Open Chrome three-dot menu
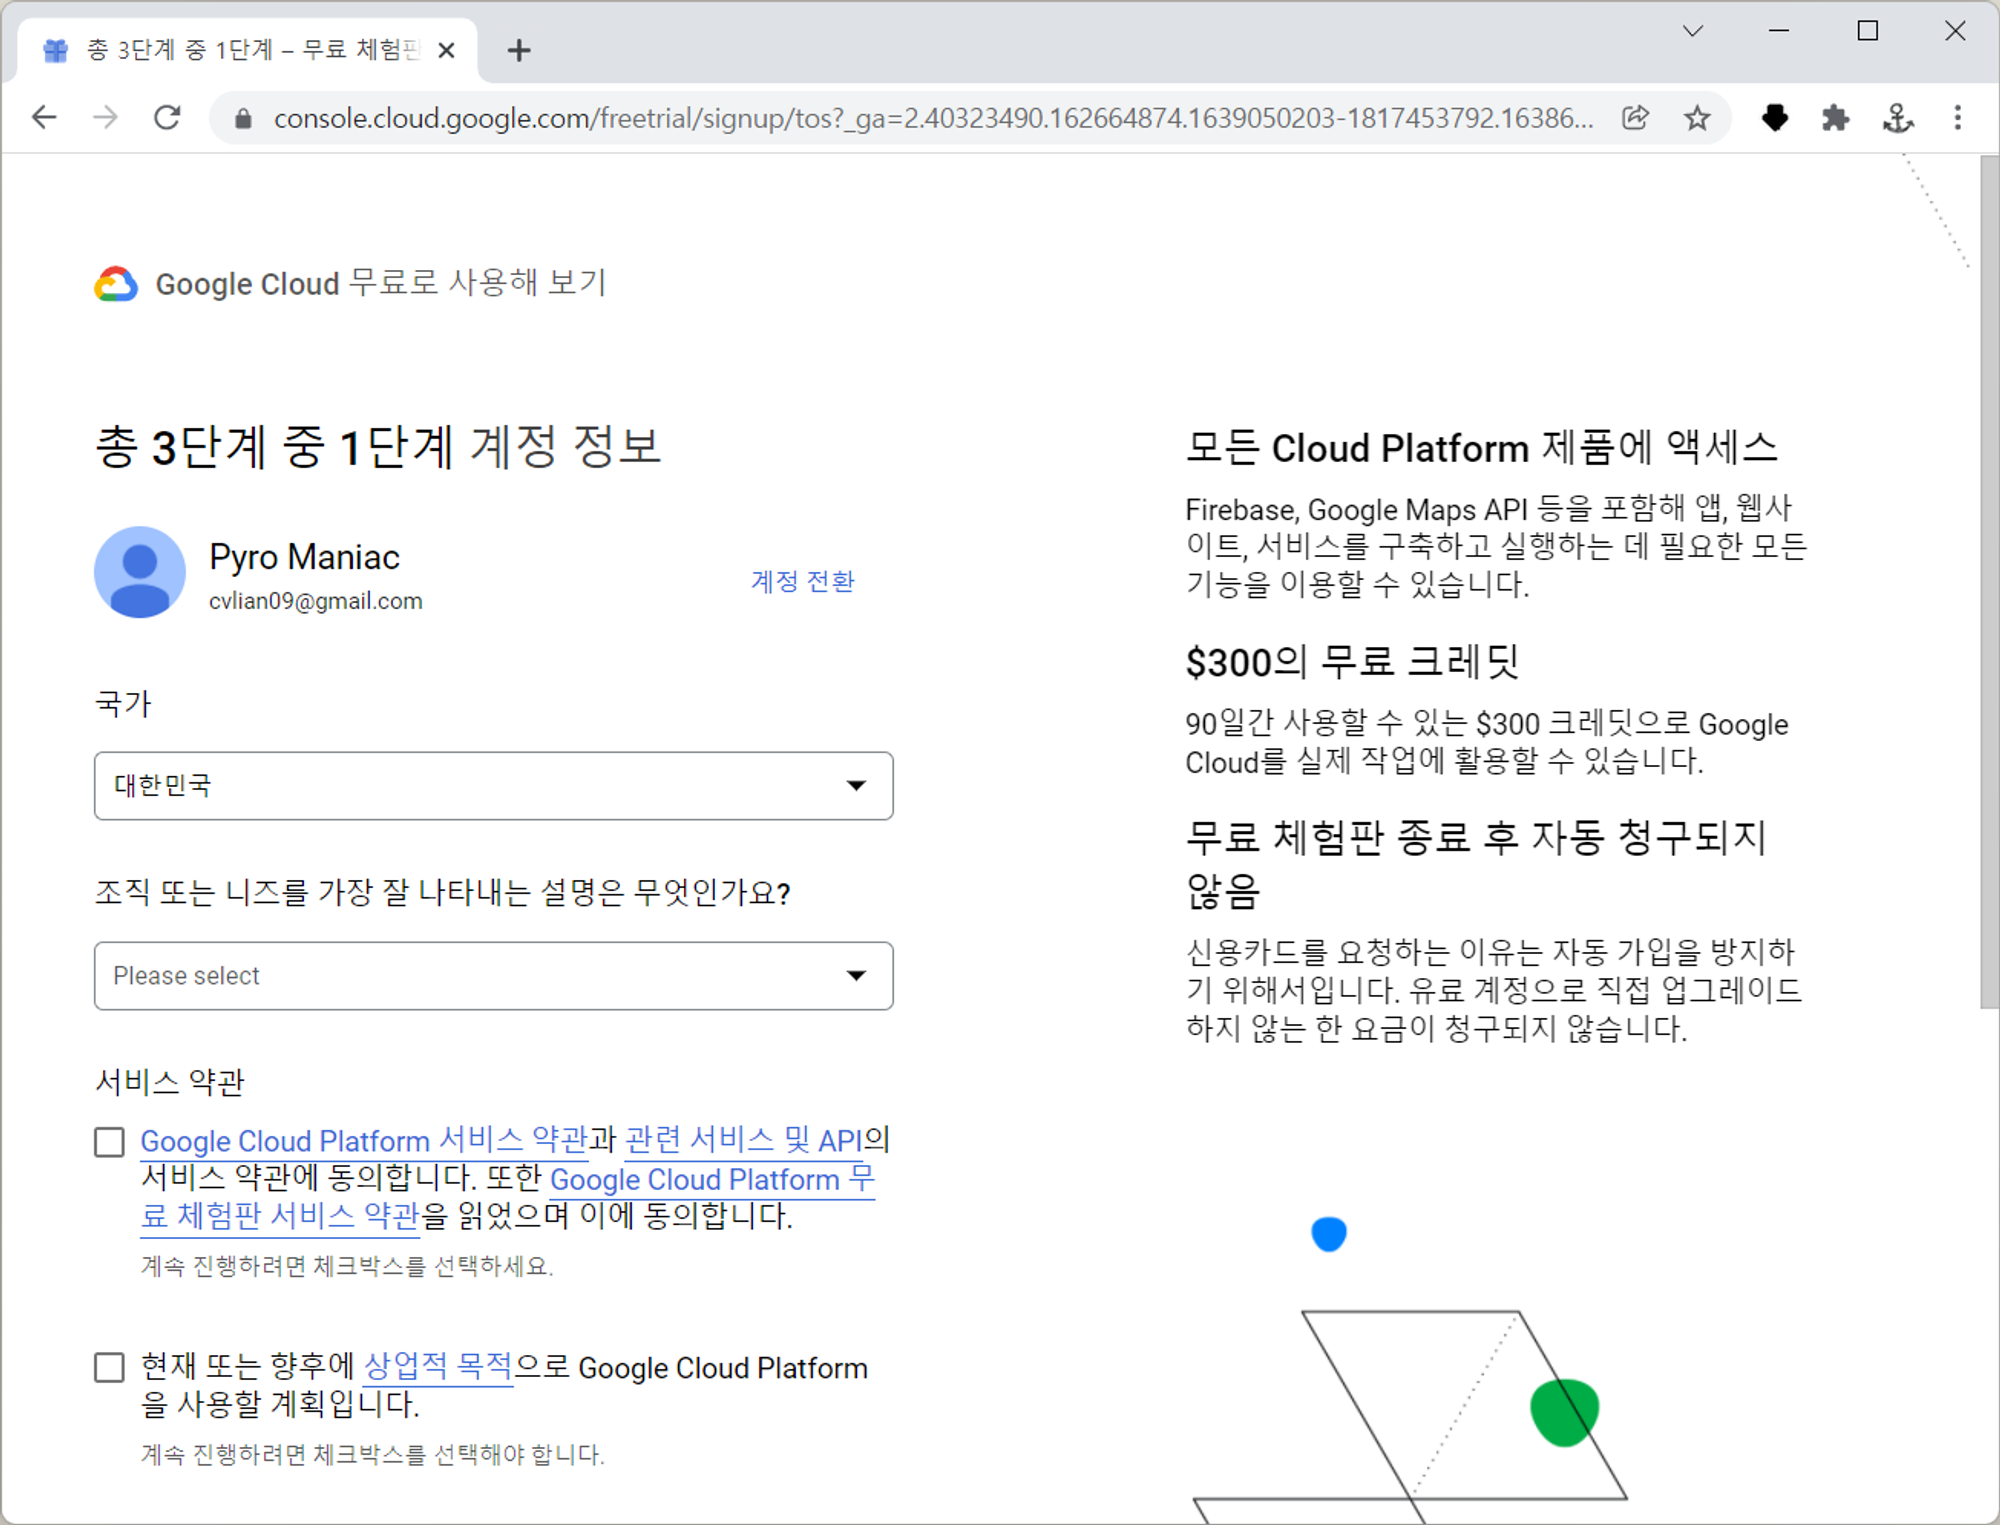Viewport: 2000px width, 1525px height. pyautogui.click(x=1958, y=118)
